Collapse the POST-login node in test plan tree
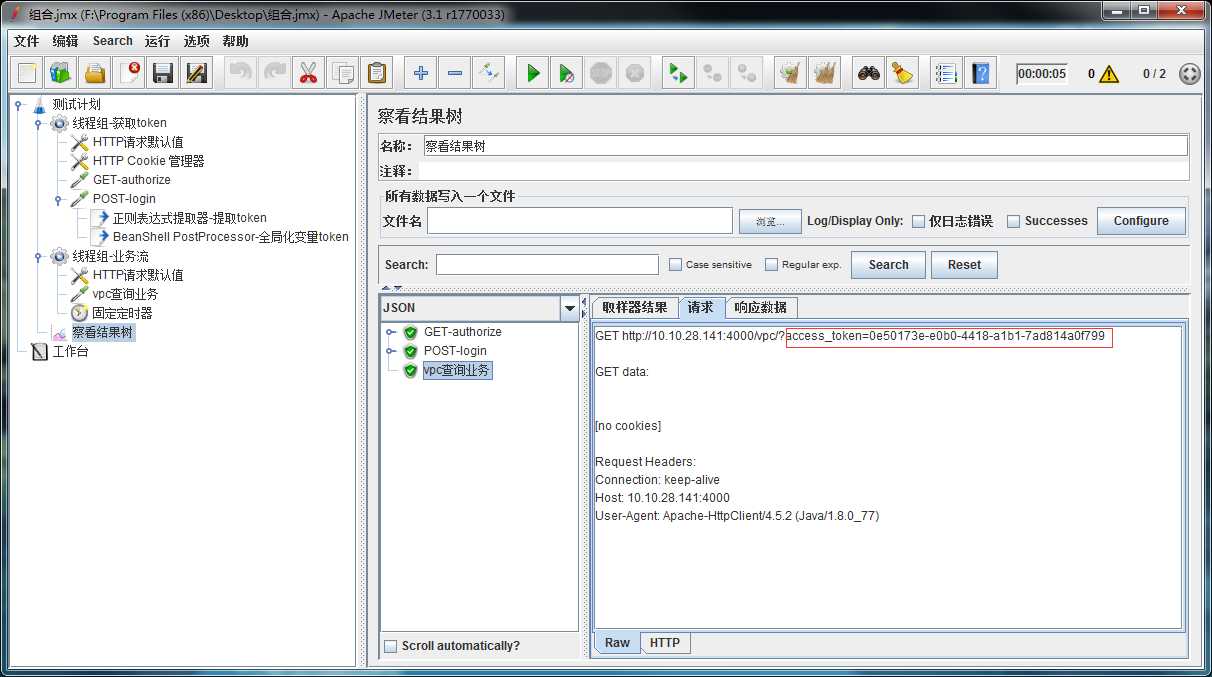Image resolution: width=1212 pixels, height=677 pixels. pos(58,199)
